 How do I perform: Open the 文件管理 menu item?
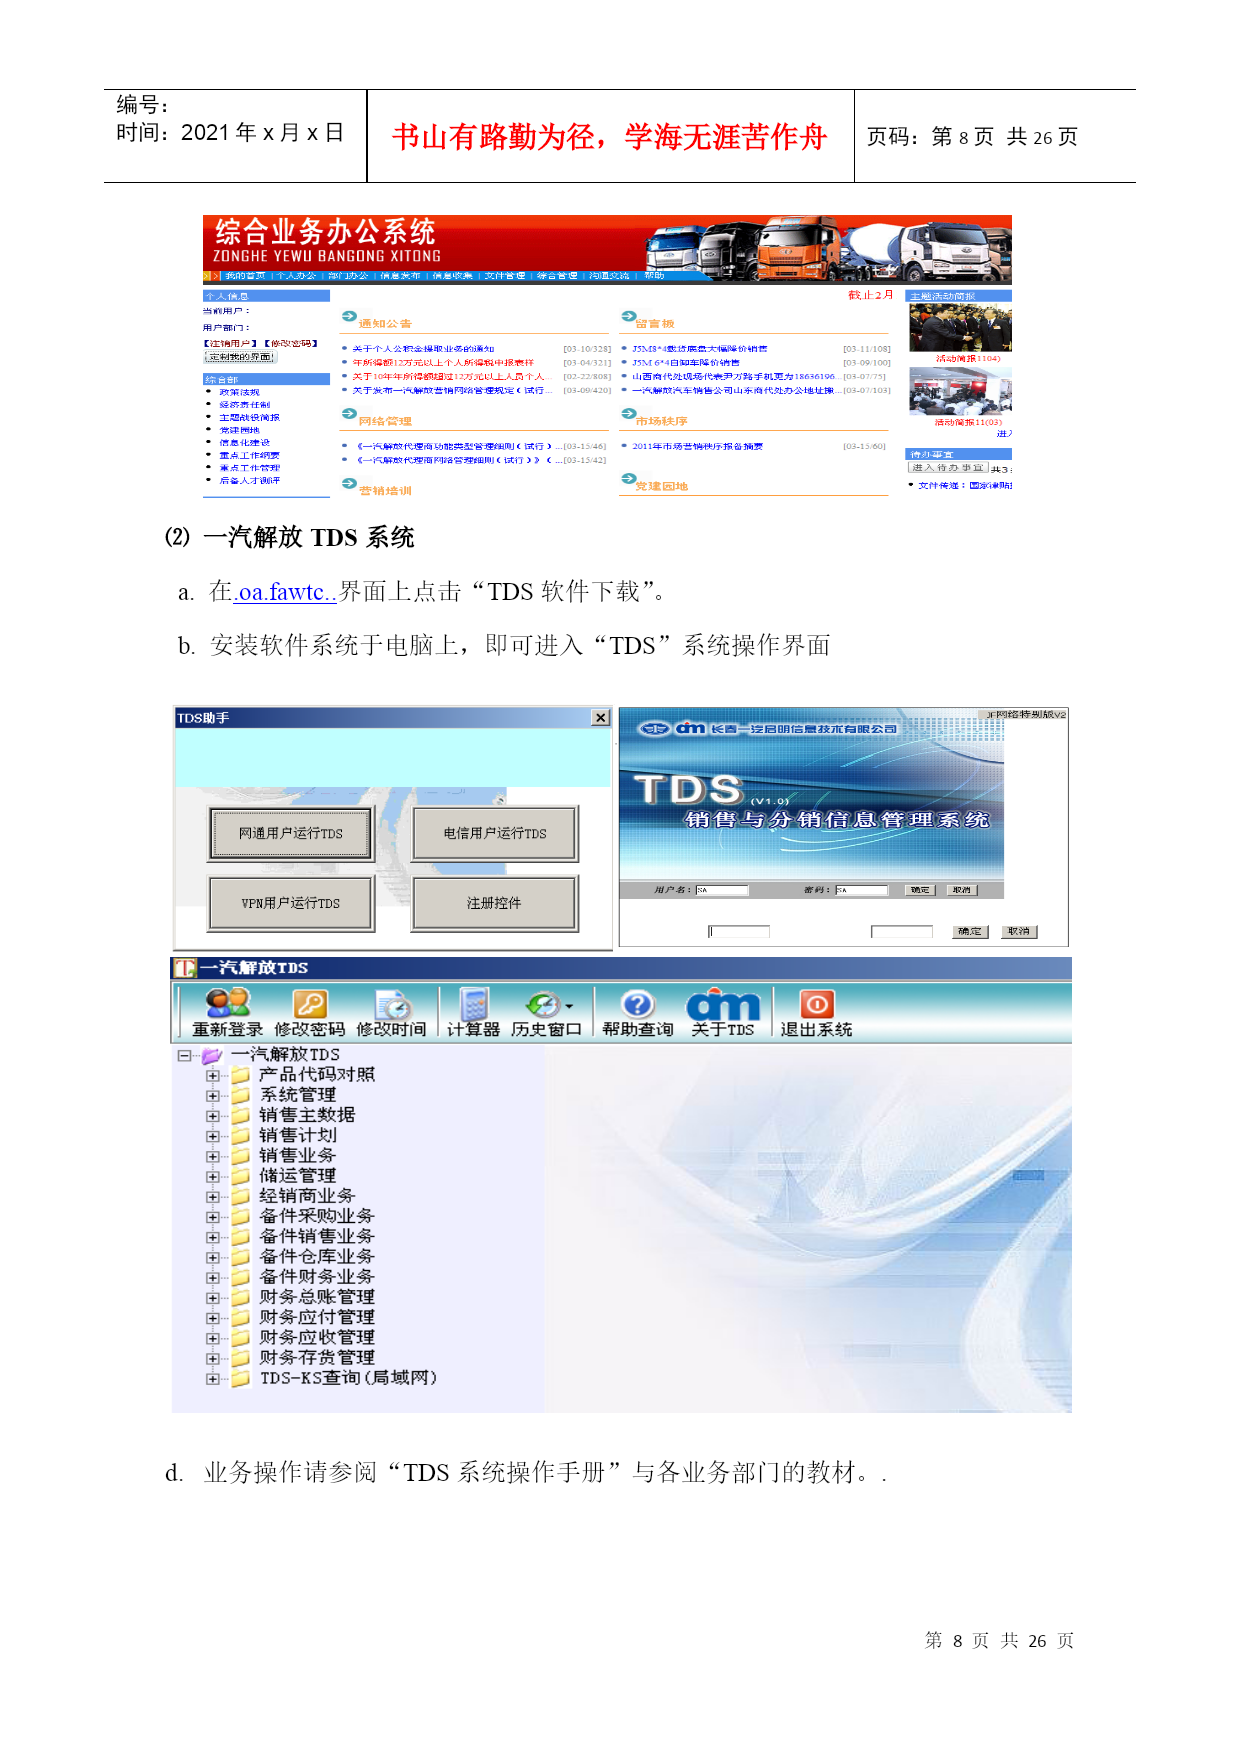pyautogui.click(x=505, y=276)
